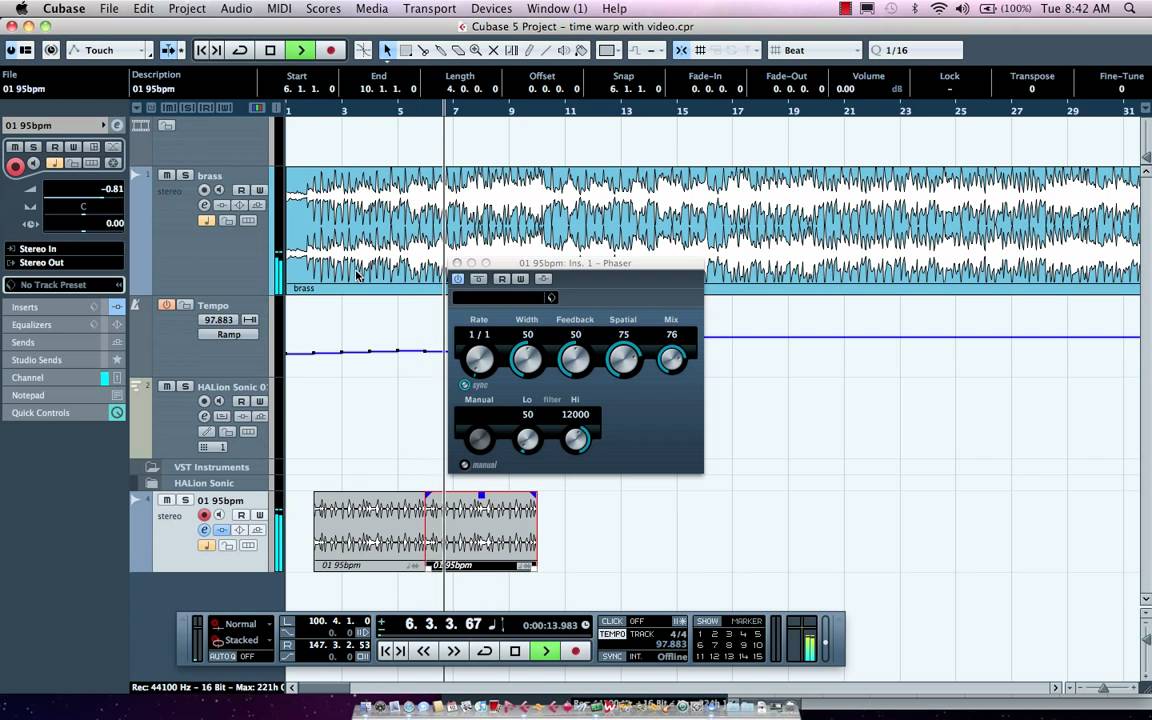The image size is (1152, 720).
Task: Click the toolbar Record button
Action: (331, 50)
